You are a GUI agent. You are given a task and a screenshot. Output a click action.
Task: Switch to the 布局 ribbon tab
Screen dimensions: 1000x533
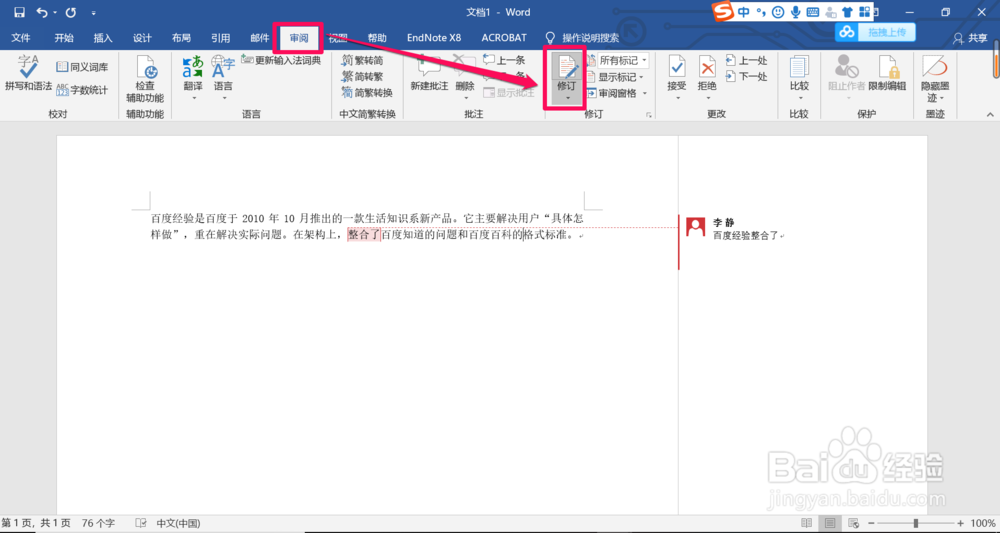pyautogui.click(x=181, y=38)
